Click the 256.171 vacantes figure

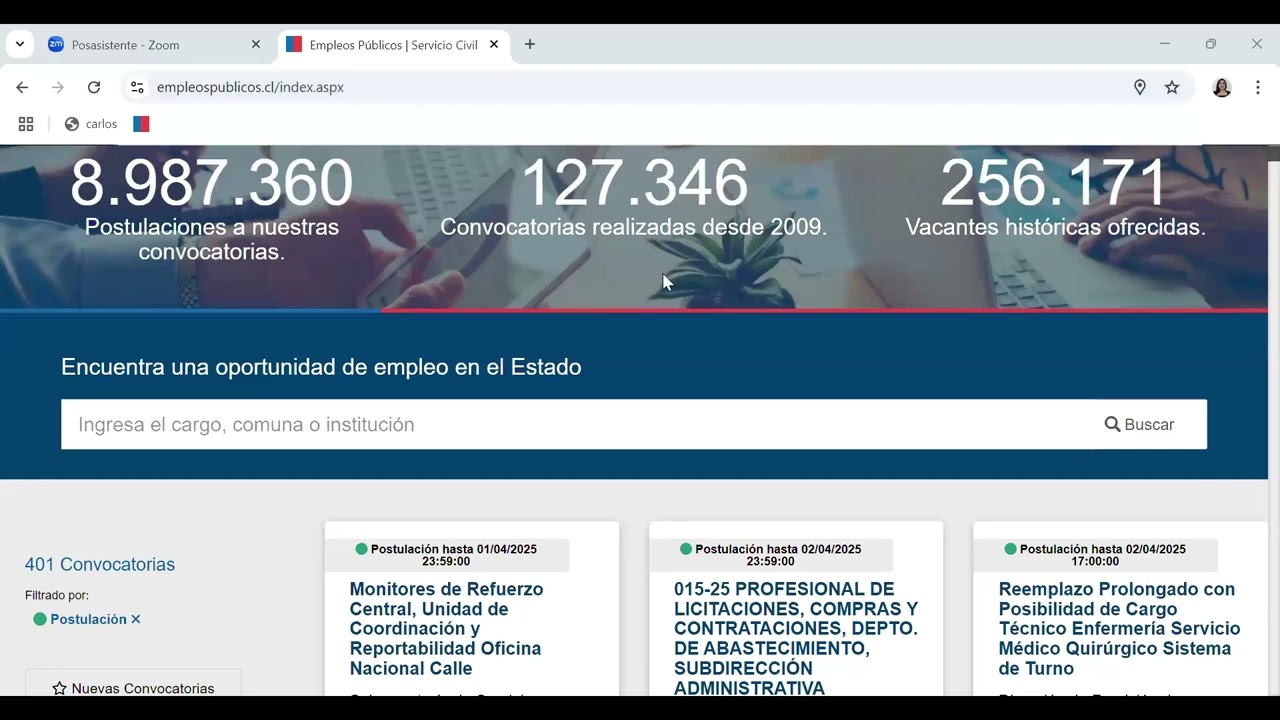[x=1055, y=183]
